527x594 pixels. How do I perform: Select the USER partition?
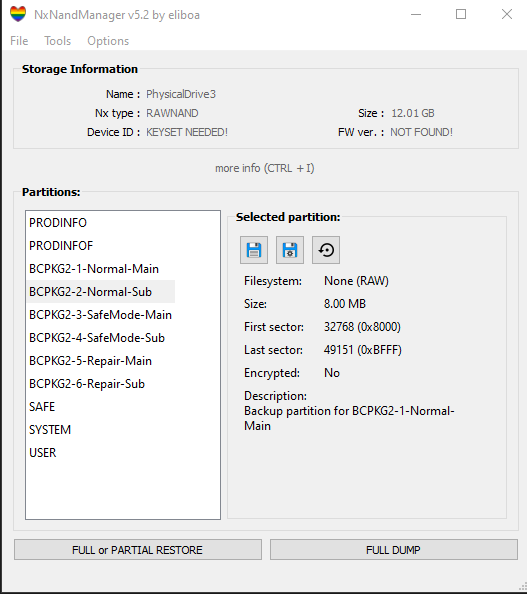click(43, 453)
